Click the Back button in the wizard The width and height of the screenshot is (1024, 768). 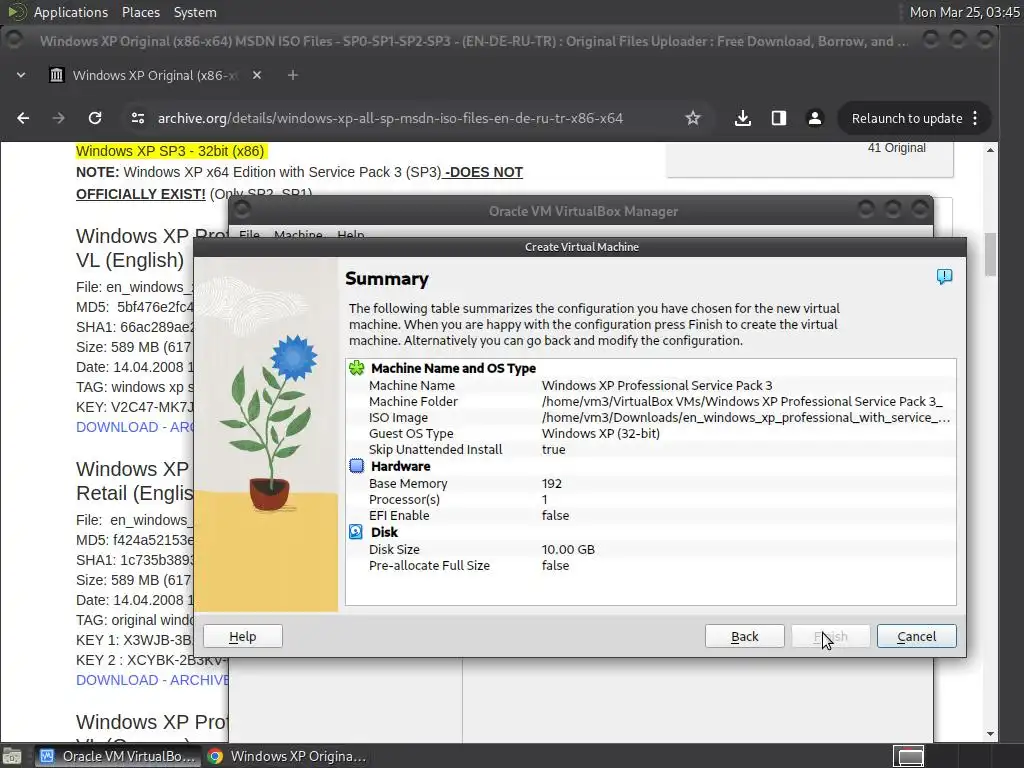pos(744,636)
